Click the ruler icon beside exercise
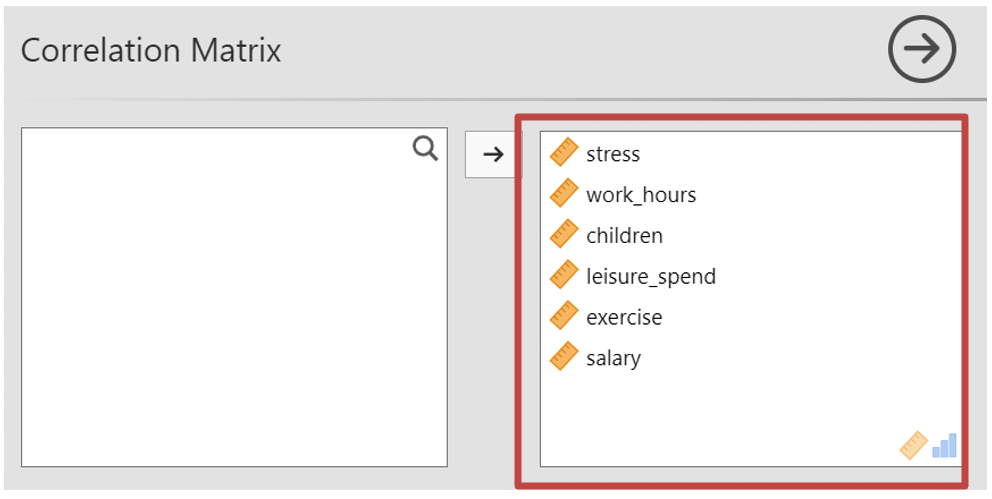992x499 pixels. point(564,317)
